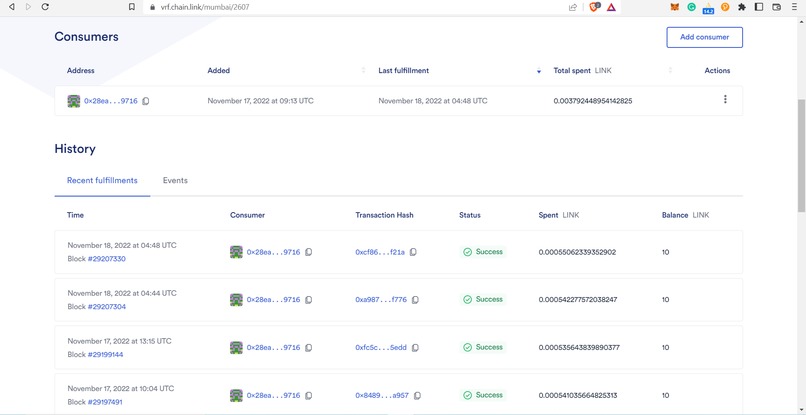Copy consumer address in the 13:15 UTC fulfillment row
This screenshot has width=806, height=415.
point(308,348)
